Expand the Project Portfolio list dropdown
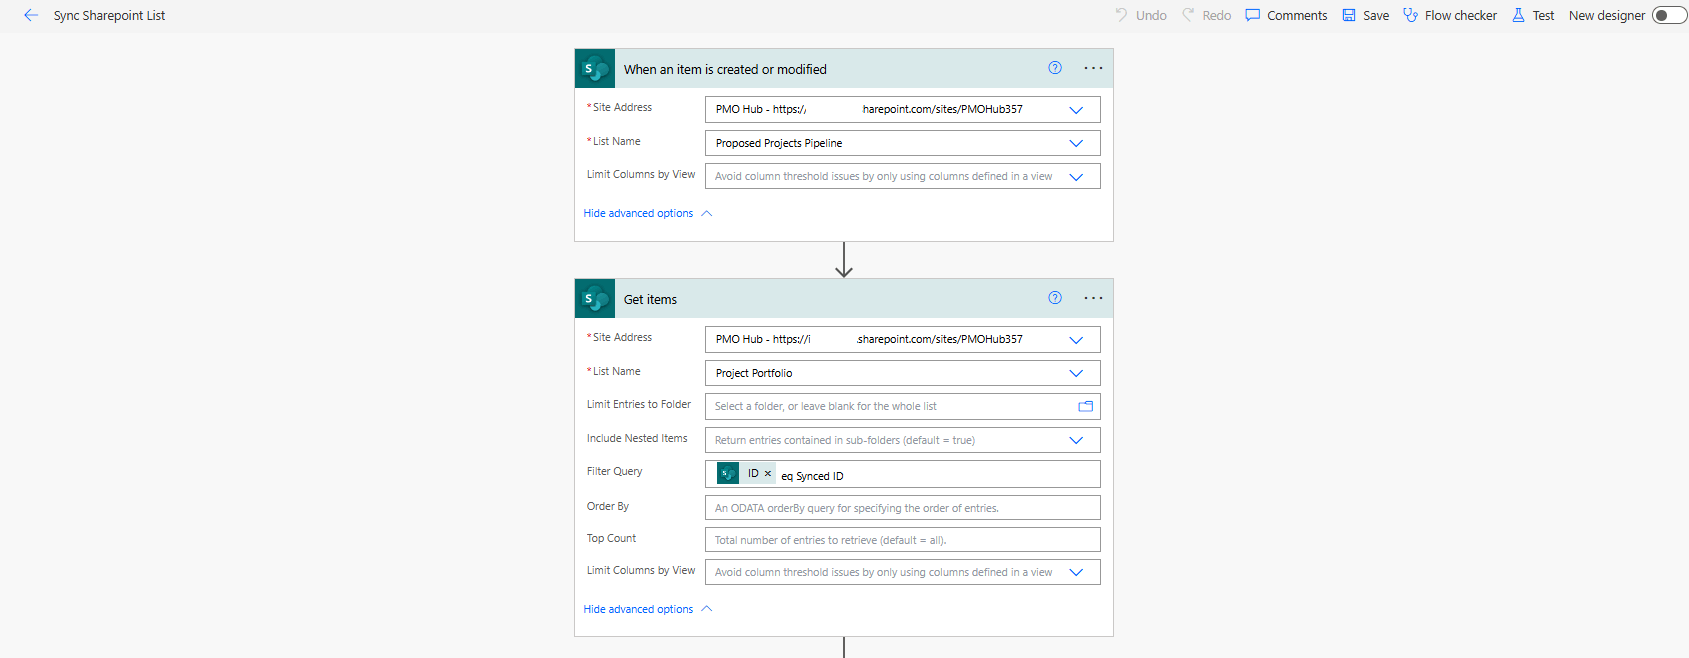 [x=1076, y=374]
